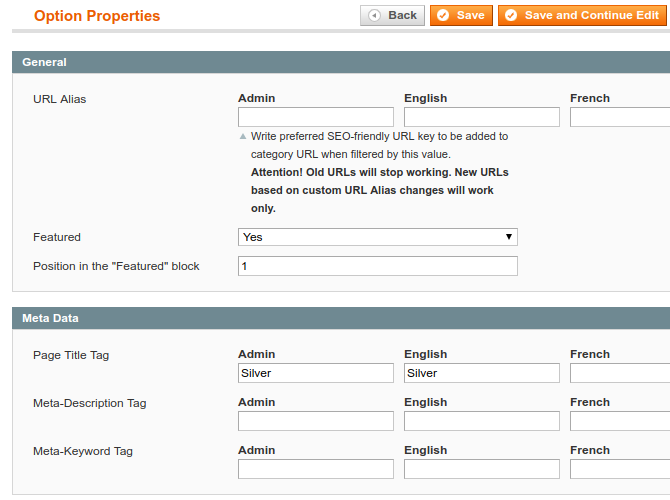Click the URL Alias hint triangle icon
Image resolution: width=670 pixels, height=500 pixels.
(x=242, y=137)
